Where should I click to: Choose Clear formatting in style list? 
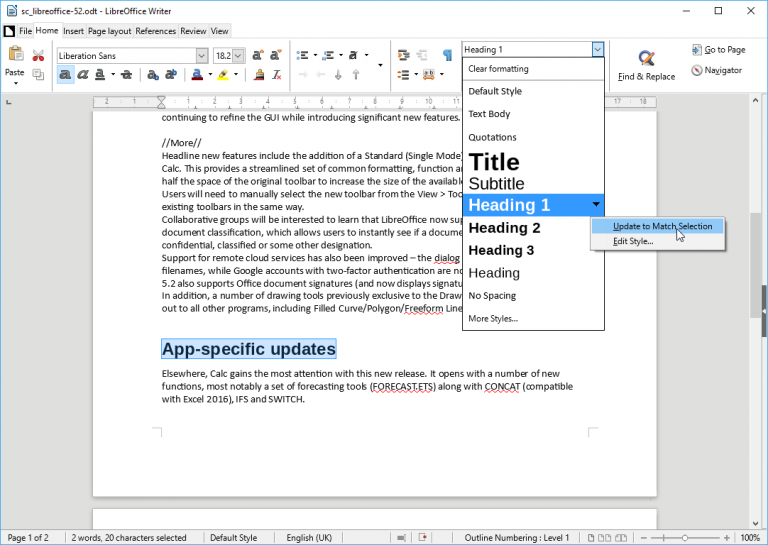coord(498,69)
